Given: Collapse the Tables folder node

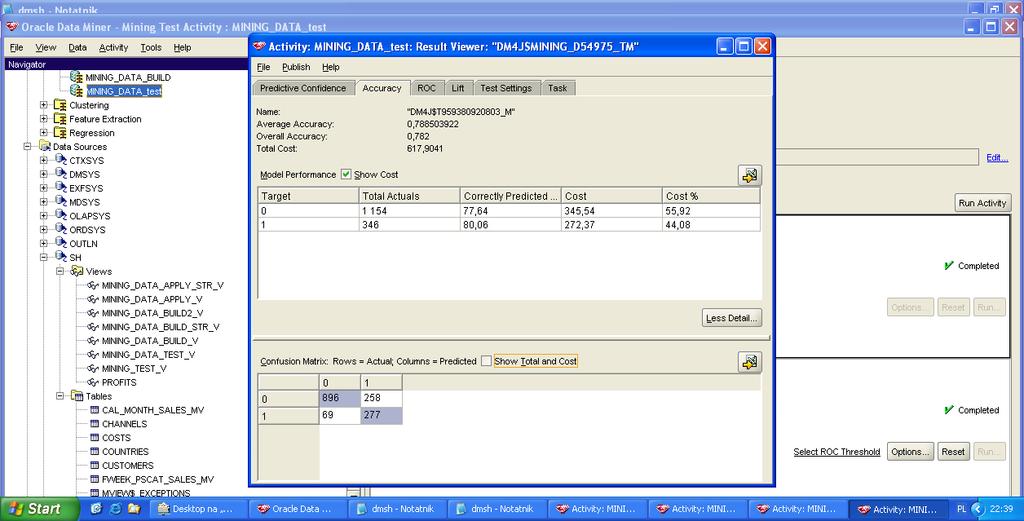Looking at the screenshot, I should click(59, 396).
